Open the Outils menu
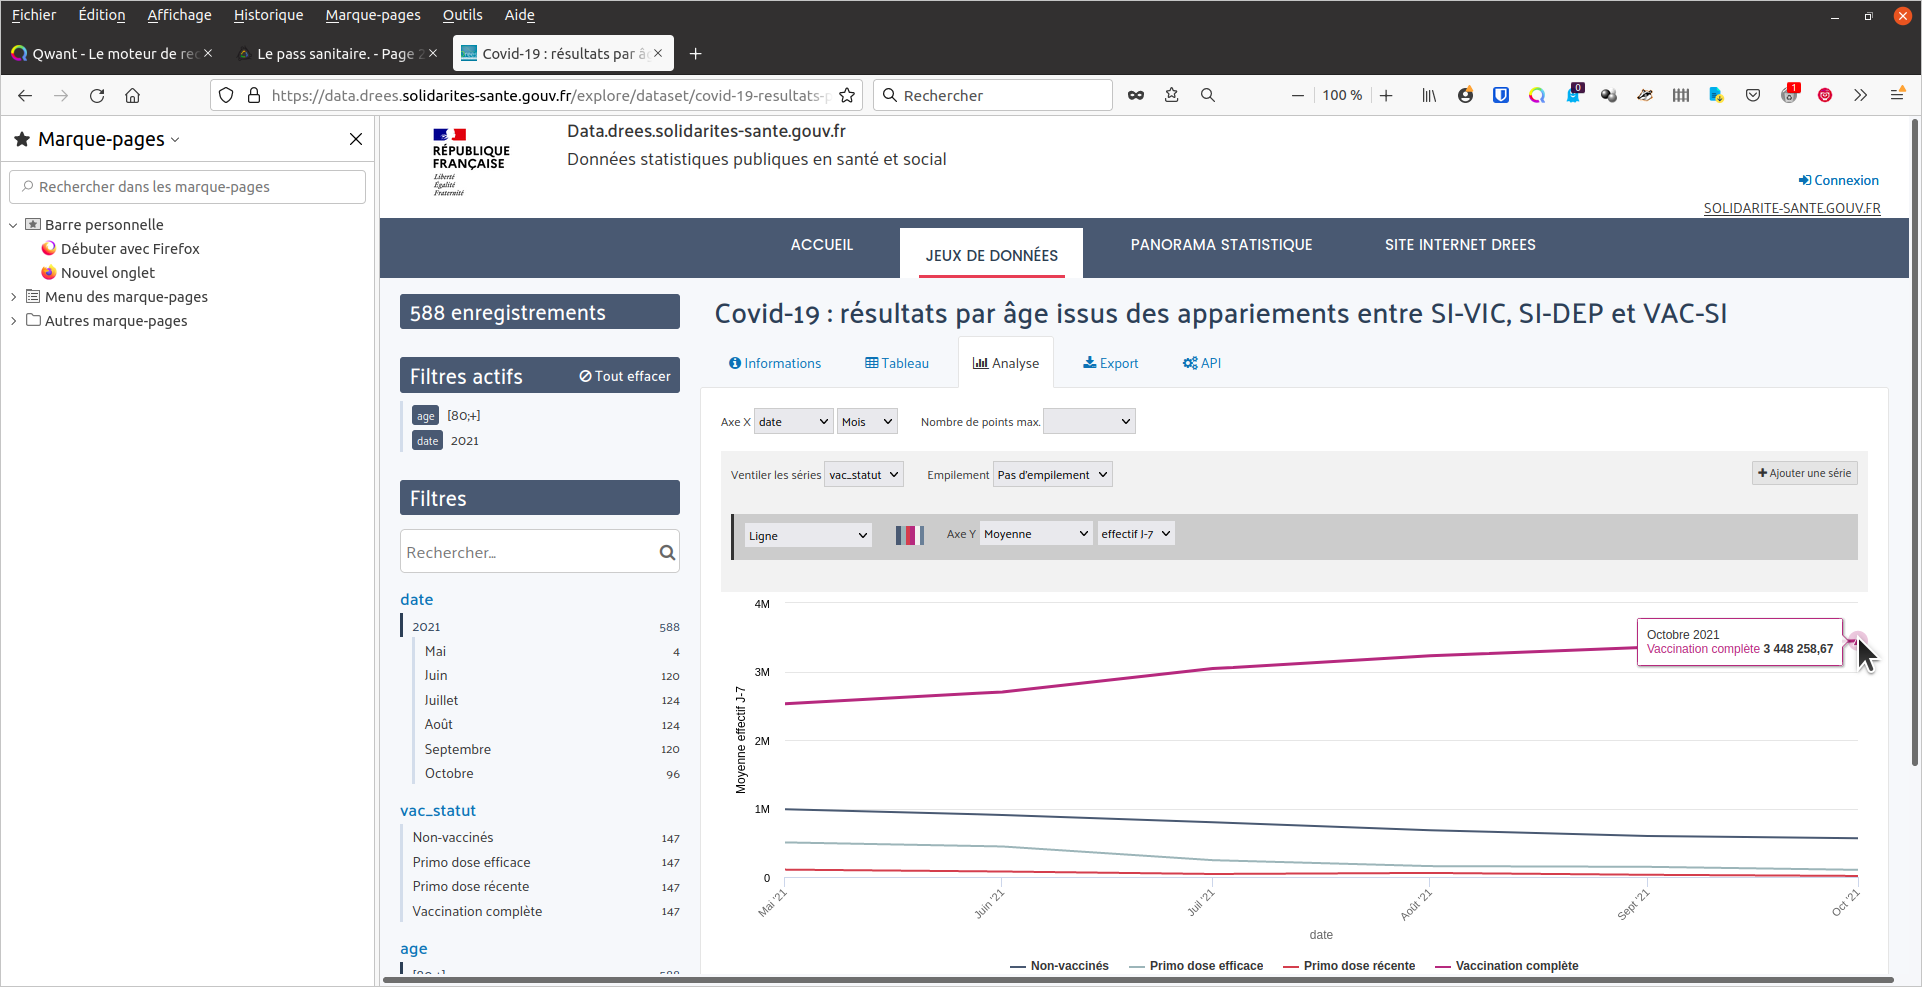1922x987 pixels. [462, 15]
